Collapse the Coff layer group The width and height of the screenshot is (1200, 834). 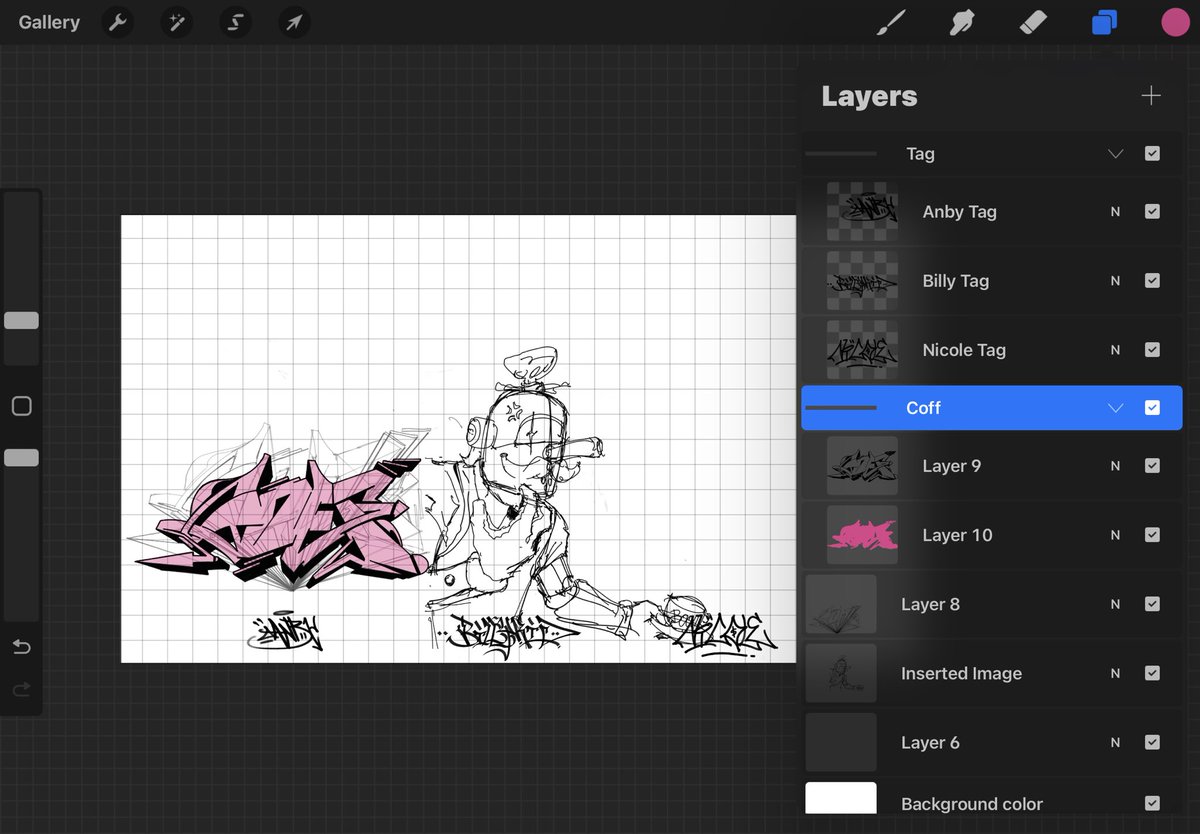coord(1116,408)
